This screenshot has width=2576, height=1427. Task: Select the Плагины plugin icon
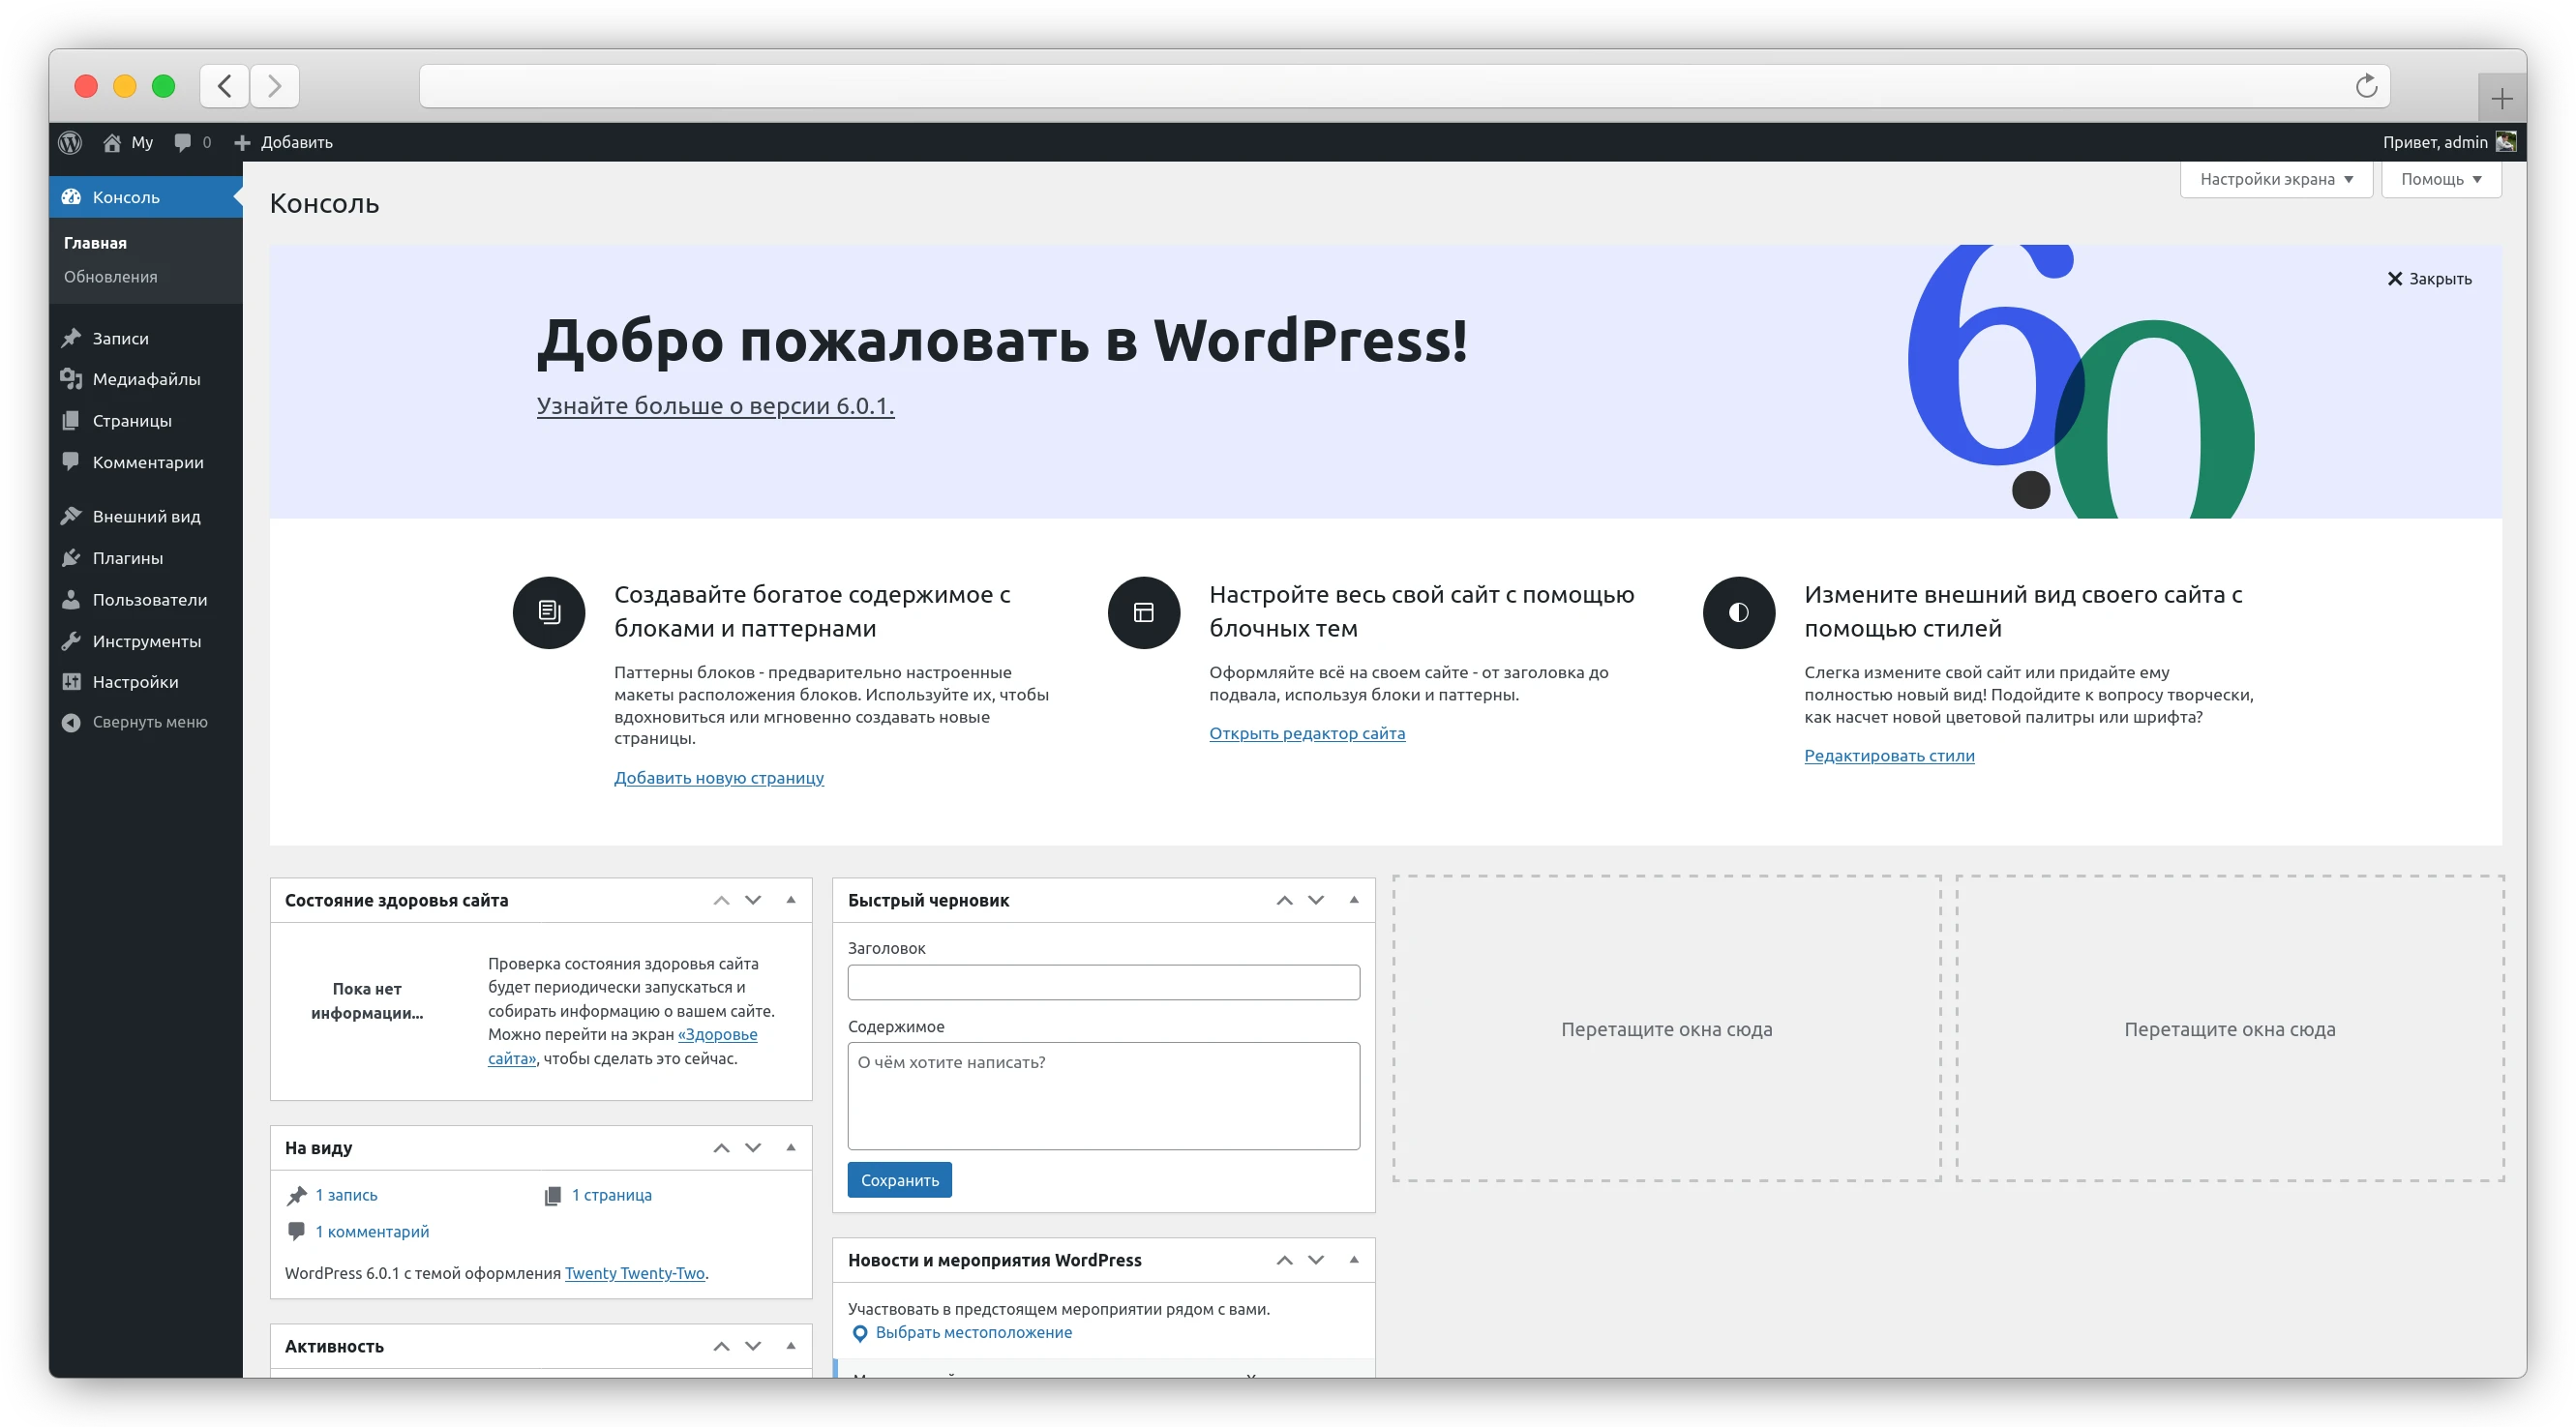(71, 557)
